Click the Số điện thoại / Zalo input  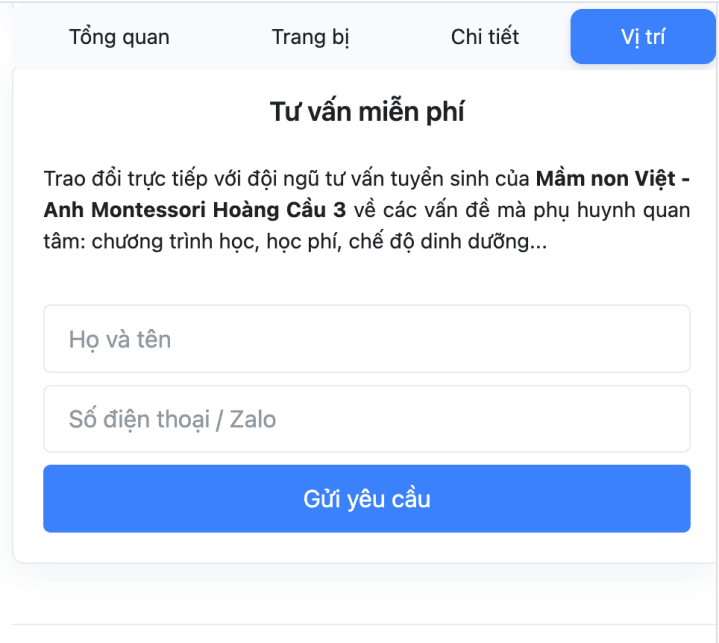[367, 419]
